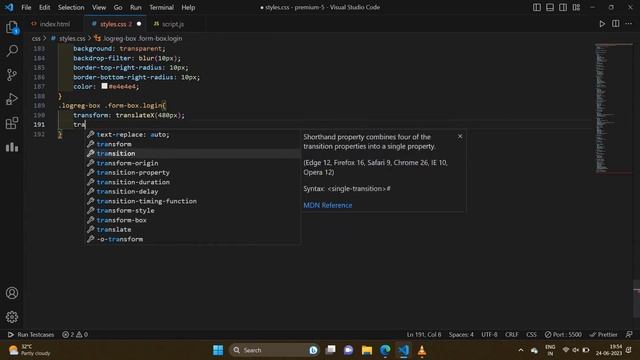Select the transform-box suggestion

click(193, 220)
